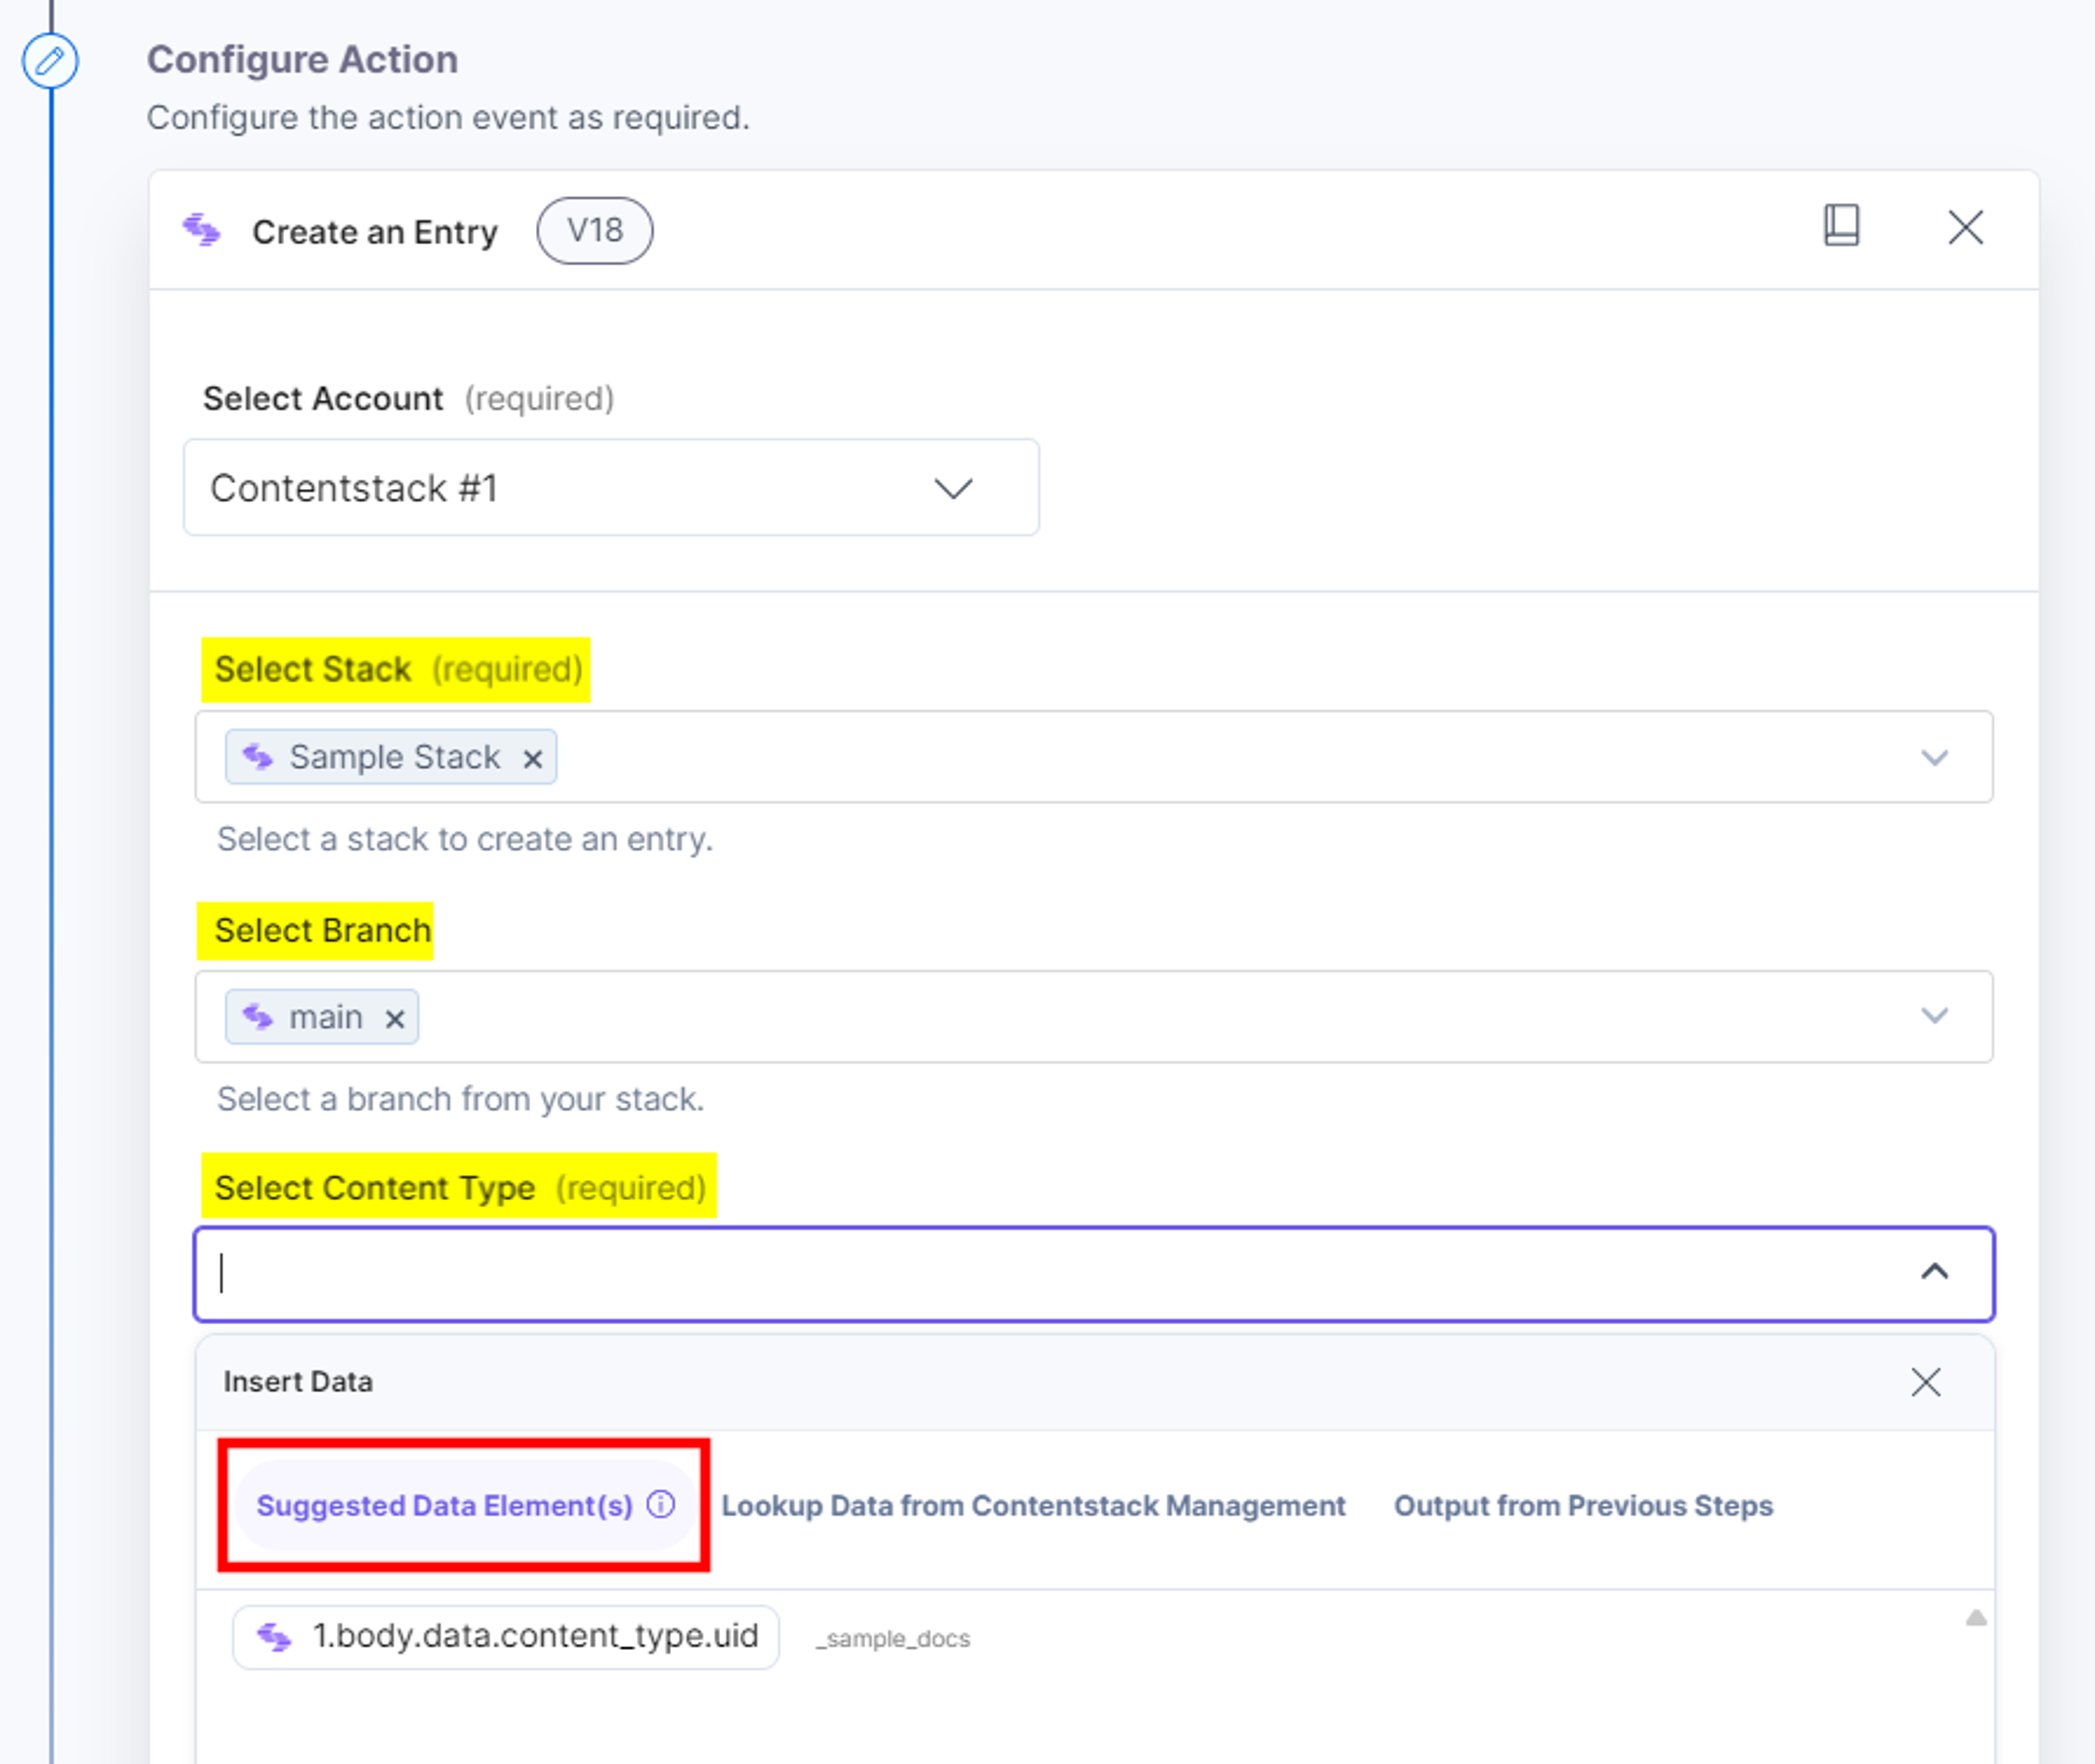The width and height of the screenshot is (2095, 1764).
Task: Open the Select Account dropdown
Action: [x=611, y=488]
